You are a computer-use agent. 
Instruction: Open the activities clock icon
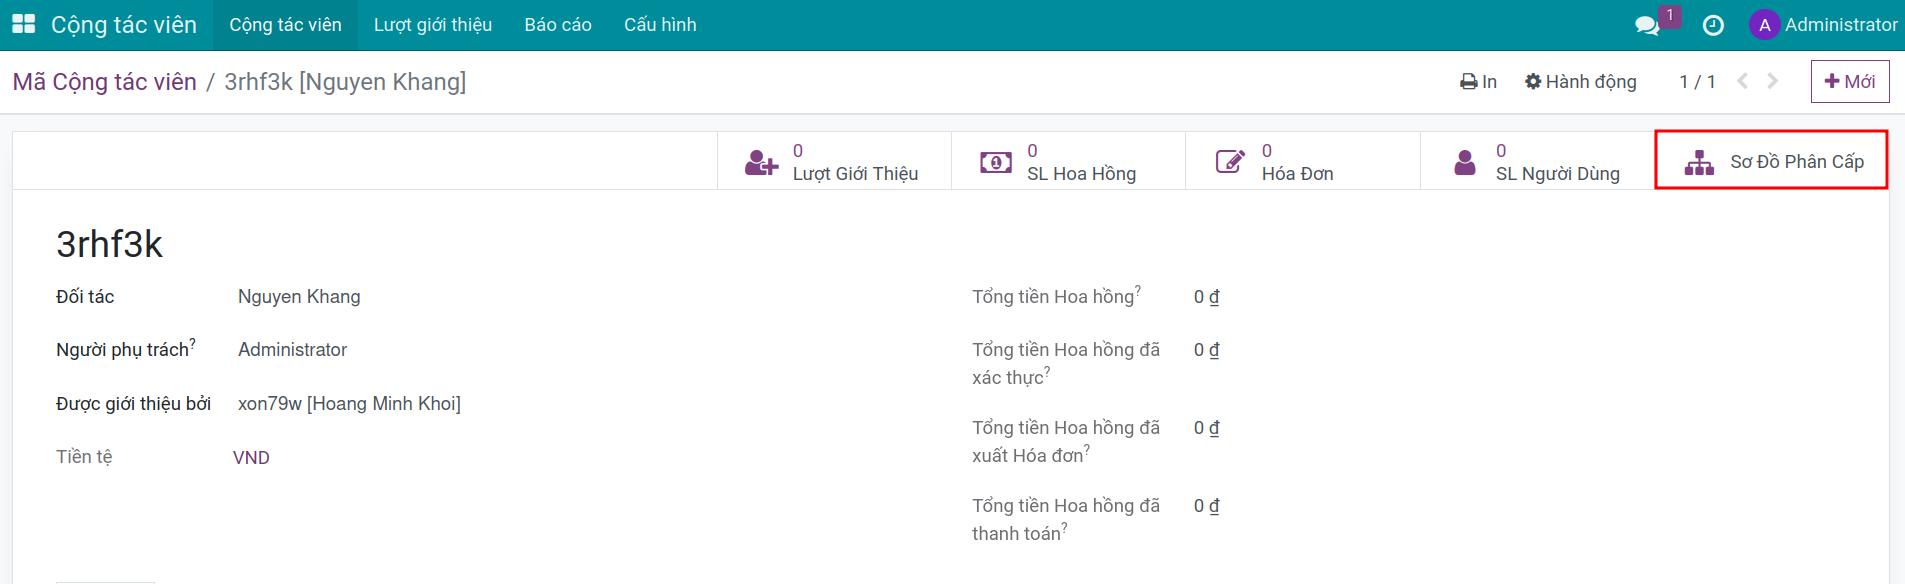(x=1713, y=25)
